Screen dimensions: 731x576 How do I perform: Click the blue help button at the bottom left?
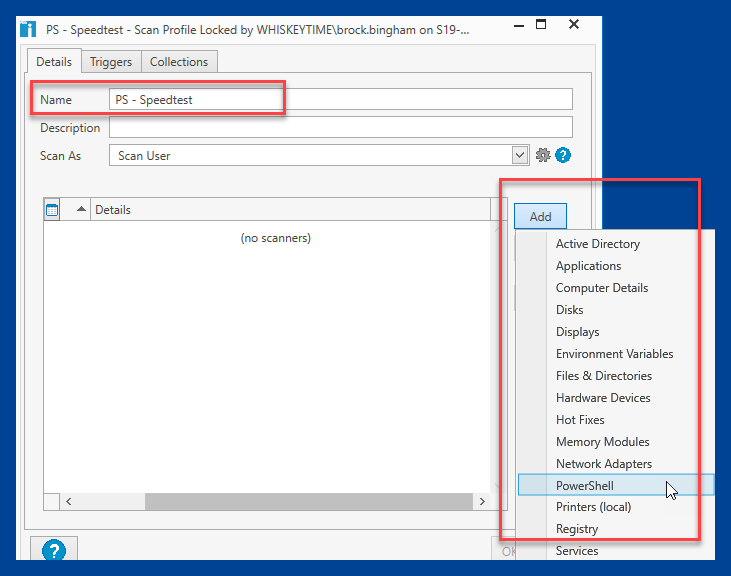pyautogui.click(x=54, y=550)
